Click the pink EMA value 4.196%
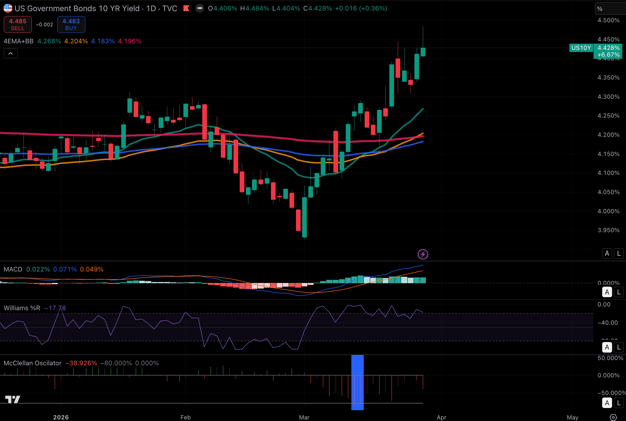The width and height of the screenshot is (626, 421). pos(129,41)
